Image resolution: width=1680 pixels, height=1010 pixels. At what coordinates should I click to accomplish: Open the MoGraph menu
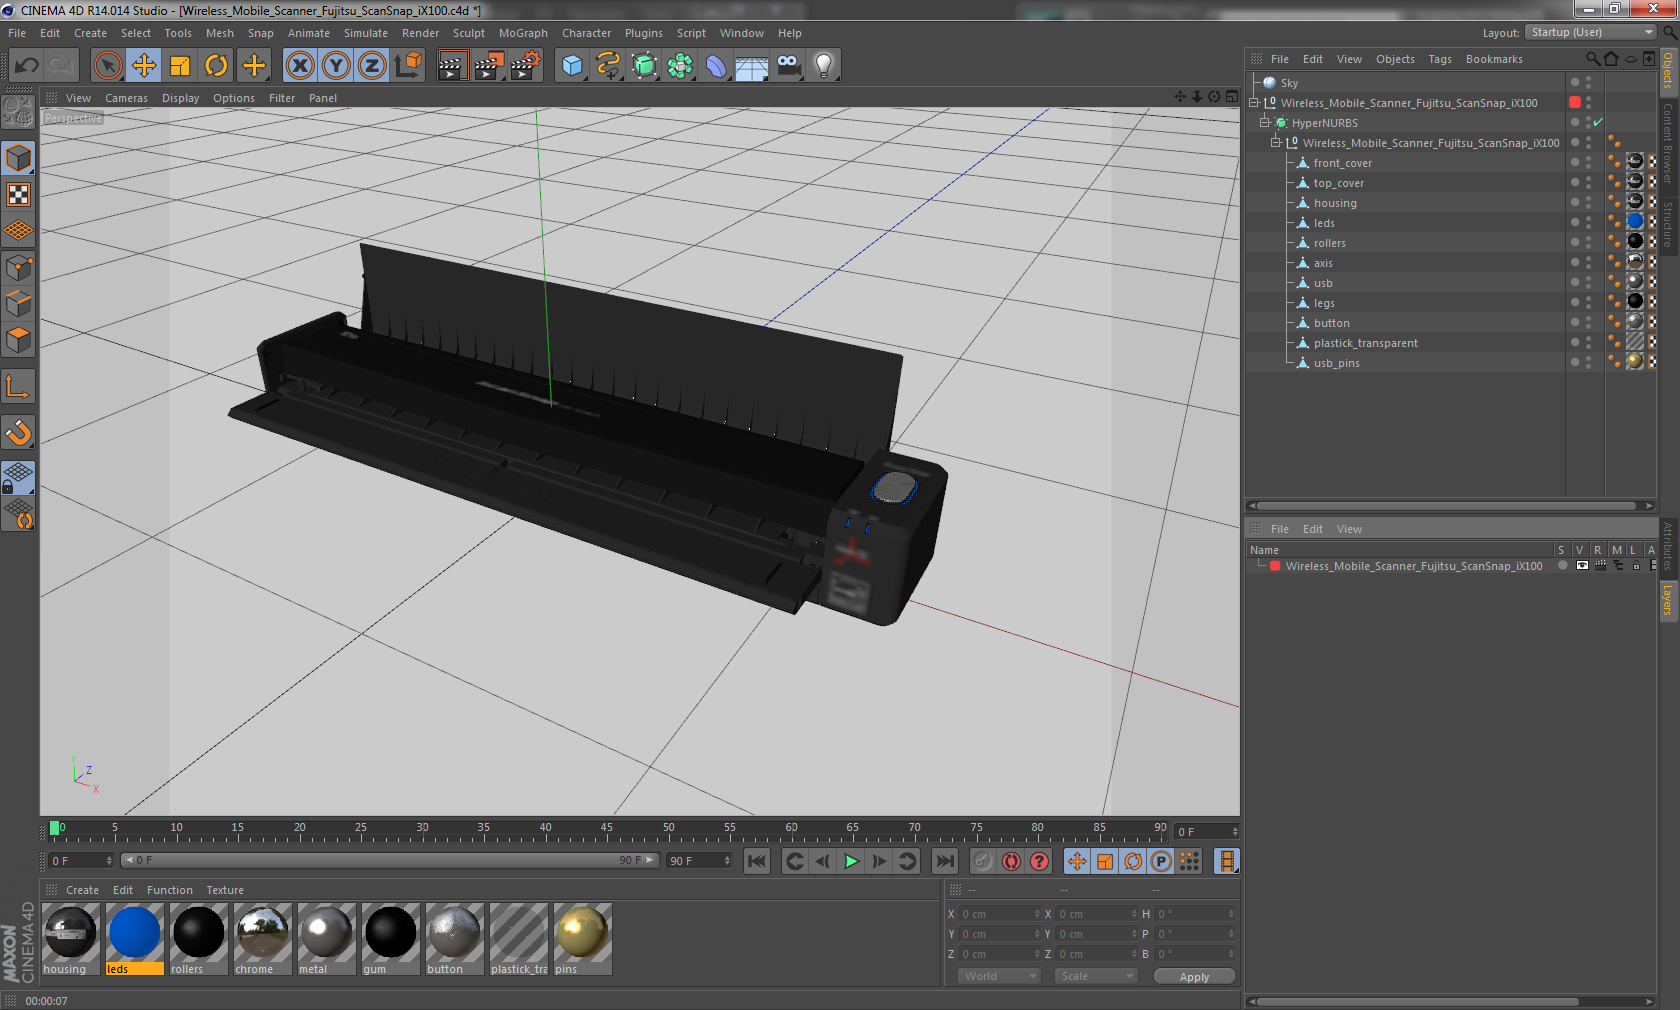pyautogui.click(x=523, y=33)
